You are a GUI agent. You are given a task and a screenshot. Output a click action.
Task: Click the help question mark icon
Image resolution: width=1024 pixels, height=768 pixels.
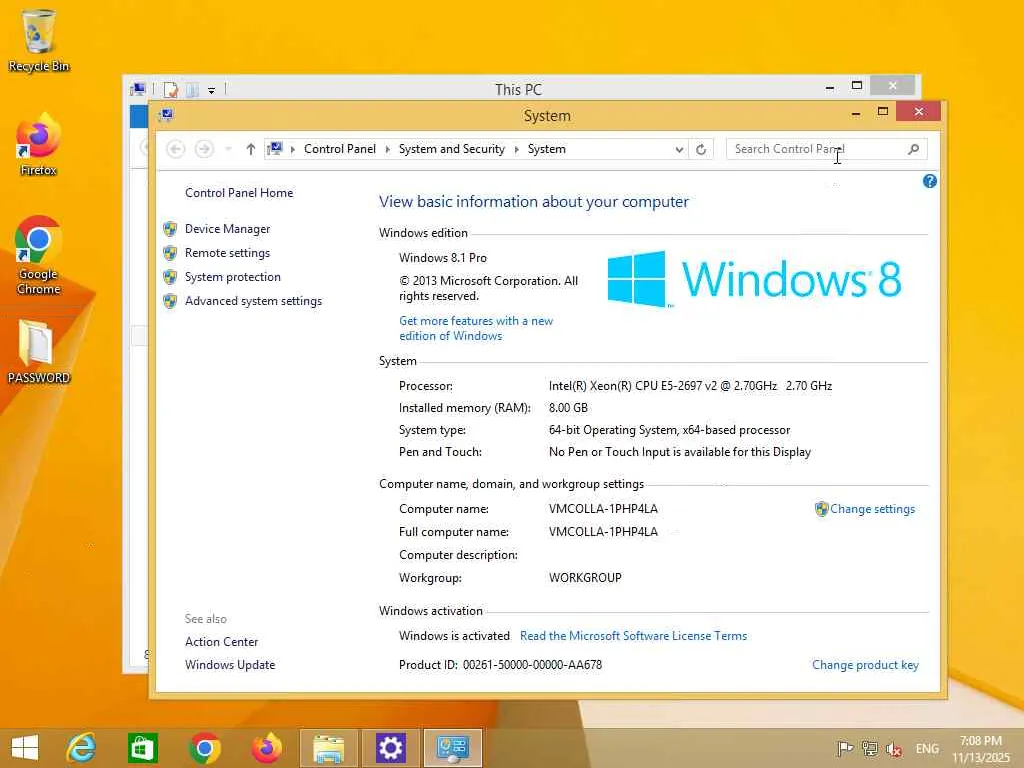(929, 181)
